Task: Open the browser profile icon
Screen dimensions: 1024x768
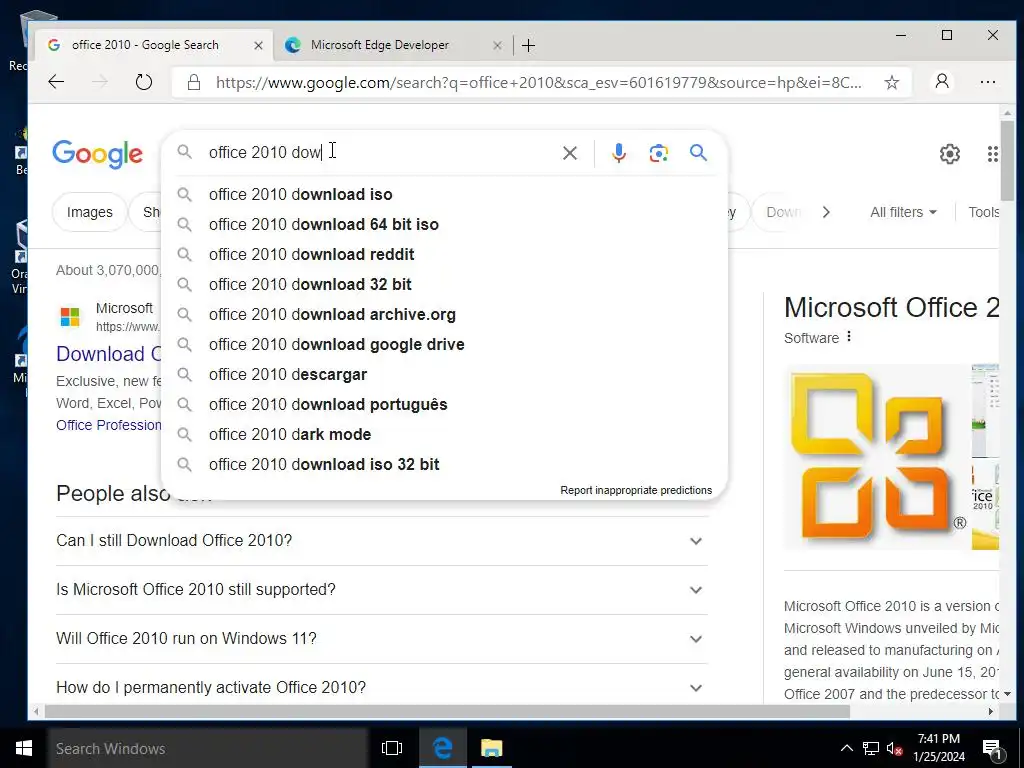Action: tap(942, 82)
